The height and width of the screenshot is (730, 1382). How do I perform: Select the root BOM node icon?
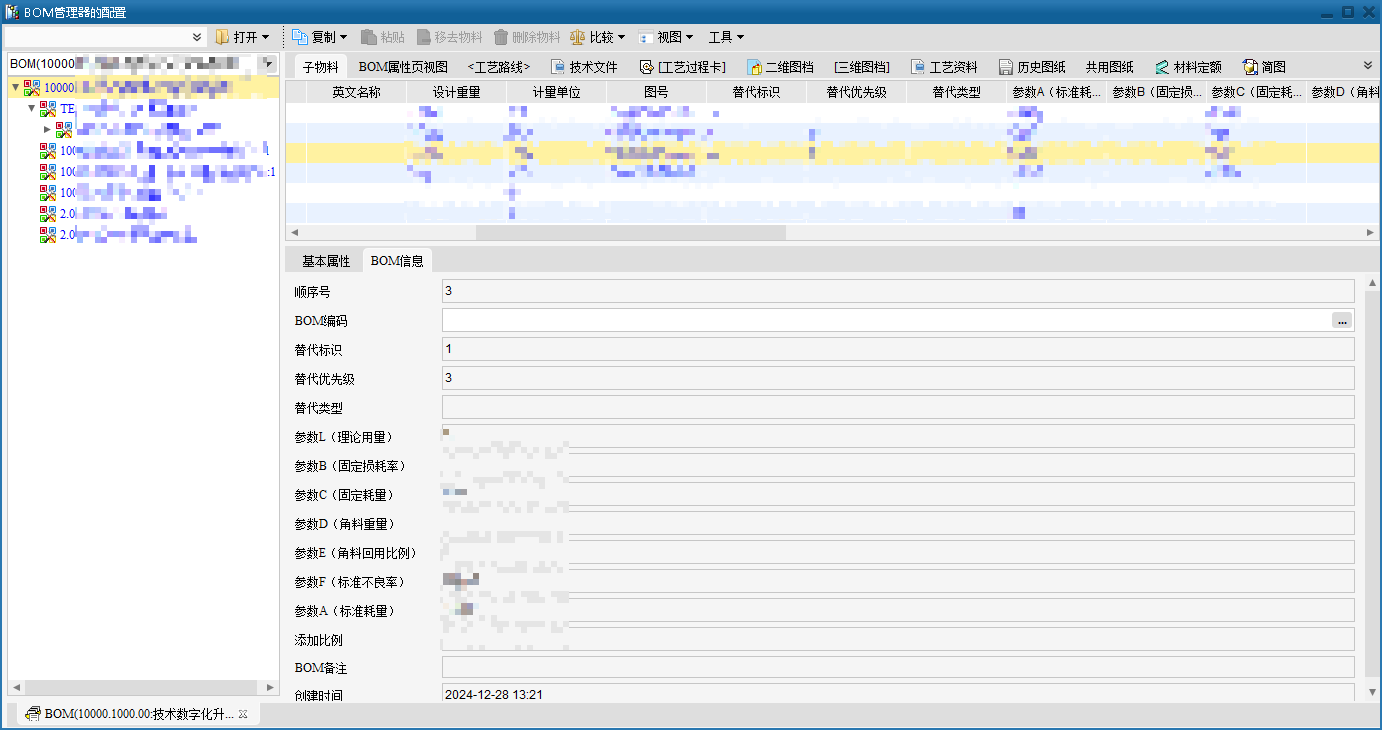(x=32, y=87)
